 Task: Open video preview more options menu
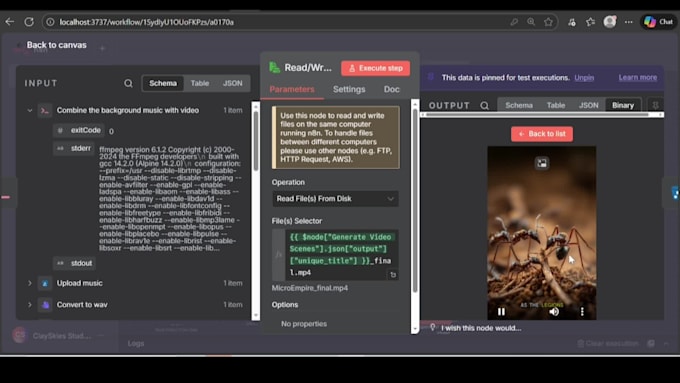pos(582,311)
